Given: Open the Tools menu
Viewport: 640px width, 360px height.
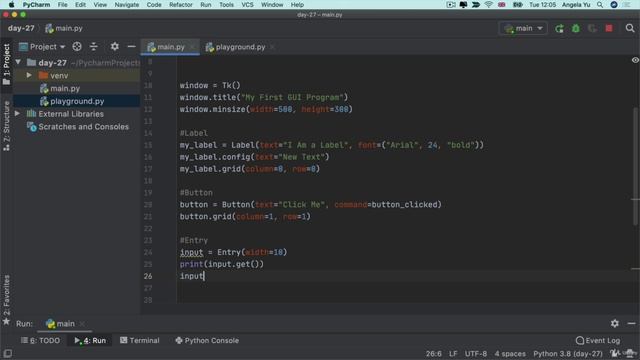Looking at the screenshot, I should pyautogui.click(x=226, y=5).
